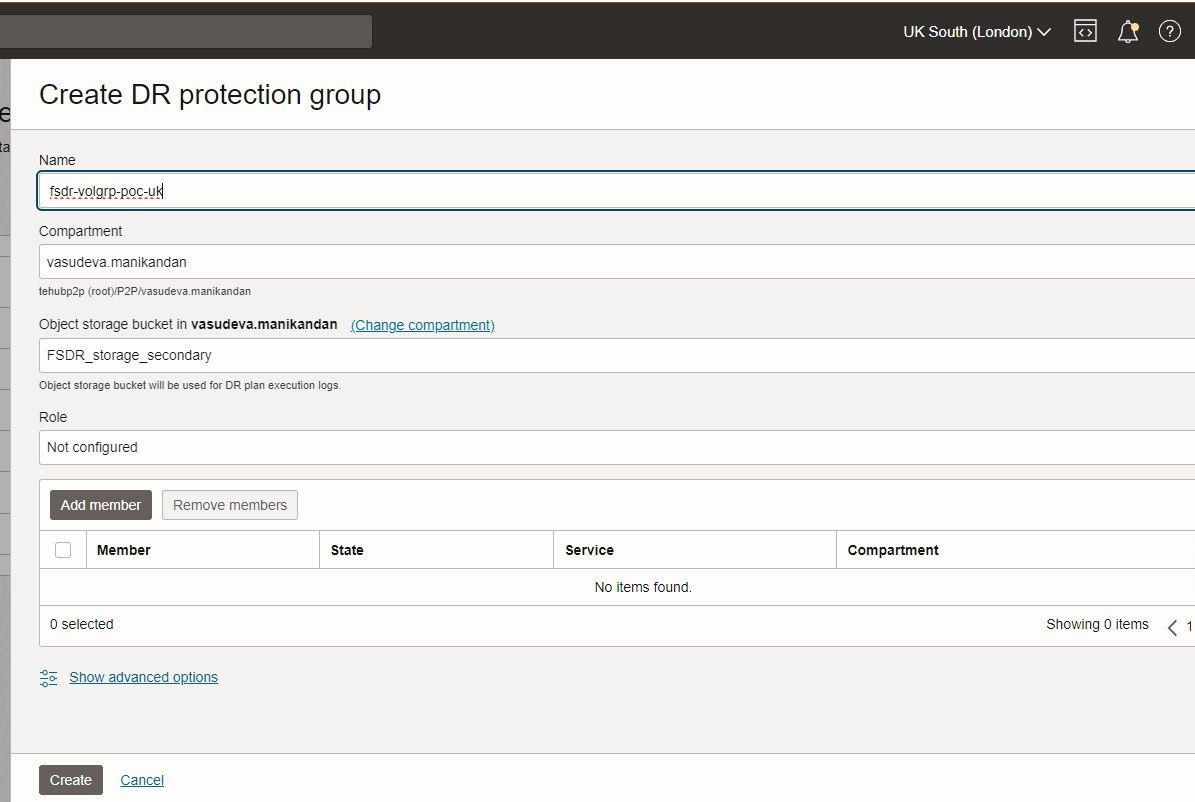
Task: Open the Object storage bucket dropdown
Action: 617,355
